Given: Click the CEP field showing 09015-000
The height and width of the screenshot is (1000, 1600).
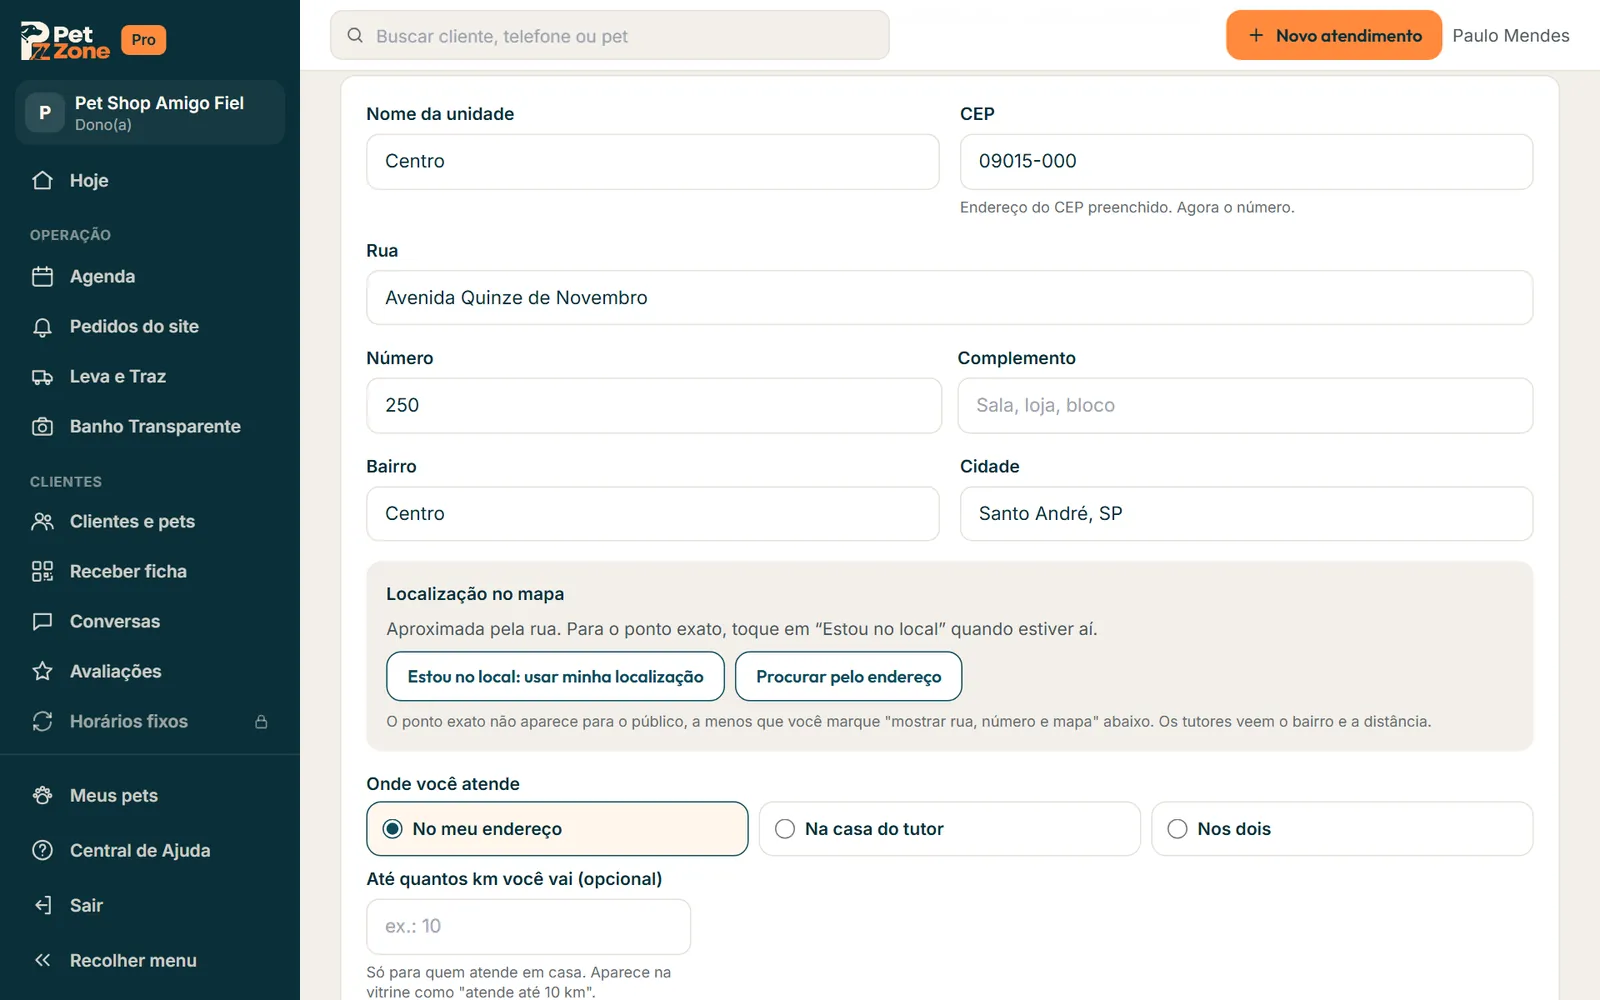Looking at the screenshot, I should [1246, 162].
